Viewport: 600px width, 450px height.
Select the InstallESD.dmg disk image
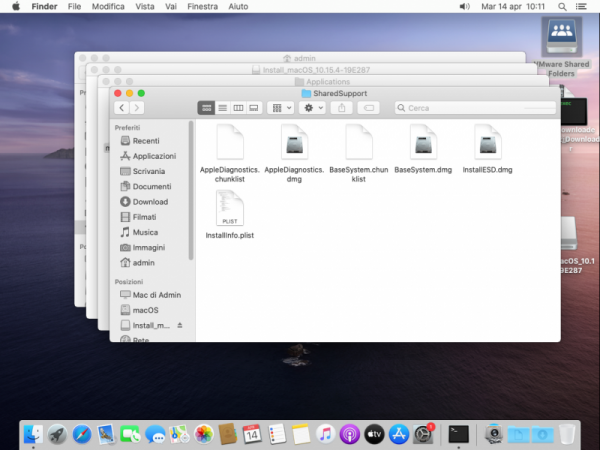point(488,148)
